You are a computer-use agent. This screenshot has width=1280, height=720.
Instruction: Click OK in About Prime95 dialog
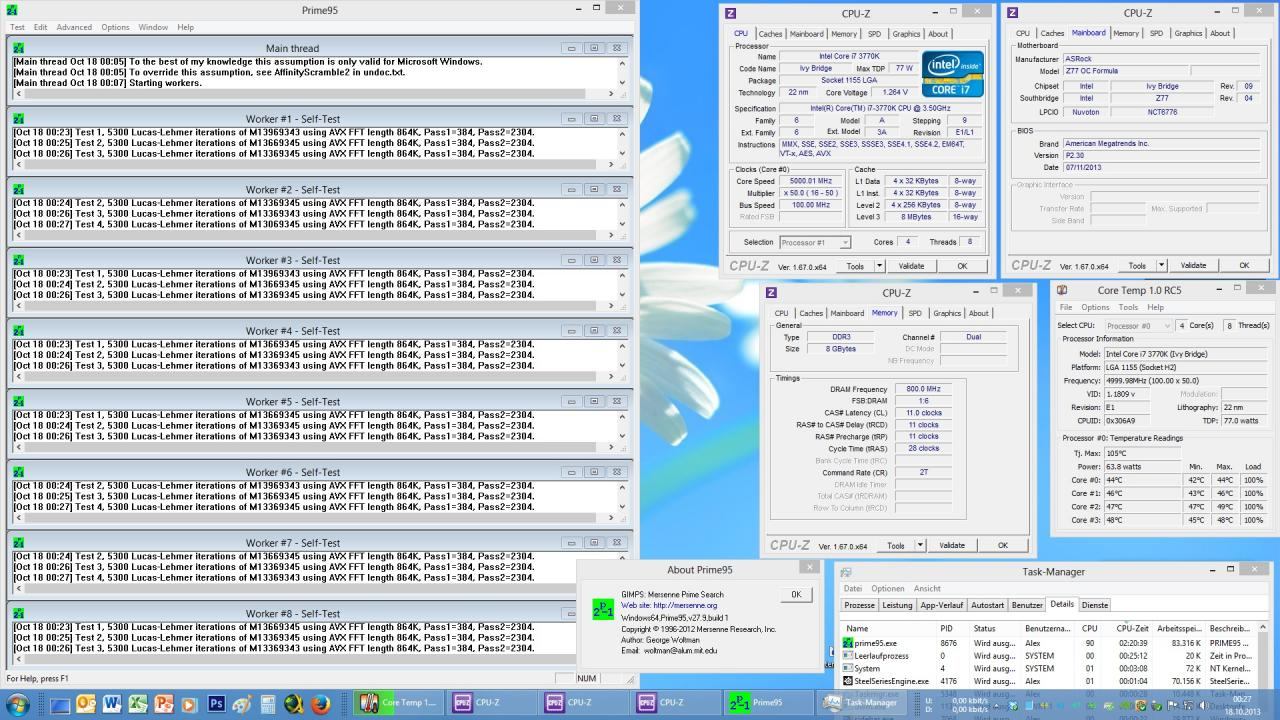pyautogui.click(x=796, y=594)
